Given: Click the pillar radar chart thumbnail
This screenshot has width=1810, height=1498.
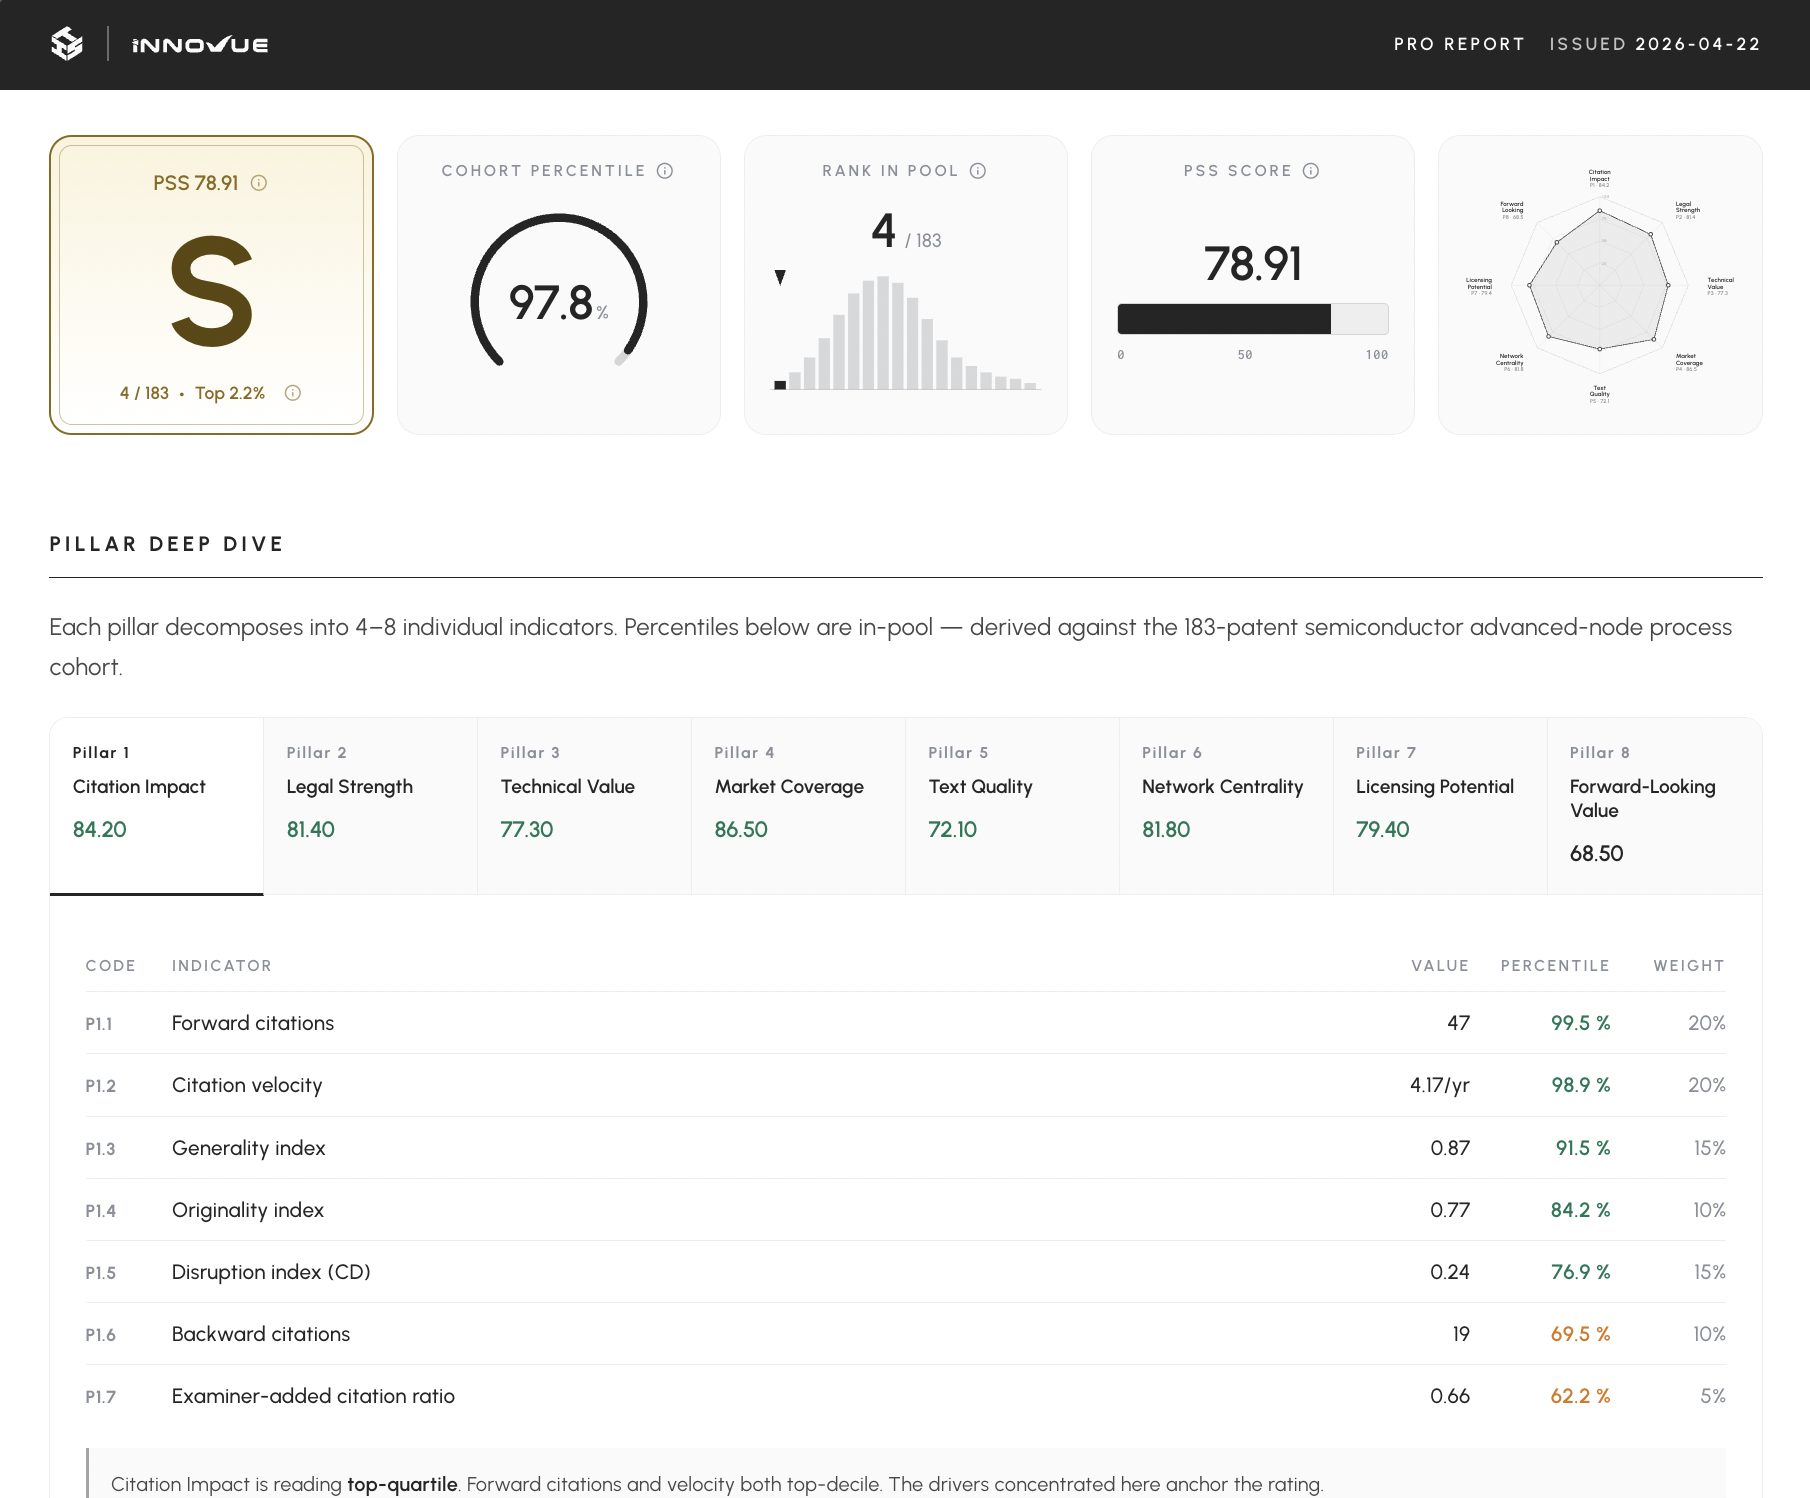Looking at the screenshot, I should coord(1600,285).
